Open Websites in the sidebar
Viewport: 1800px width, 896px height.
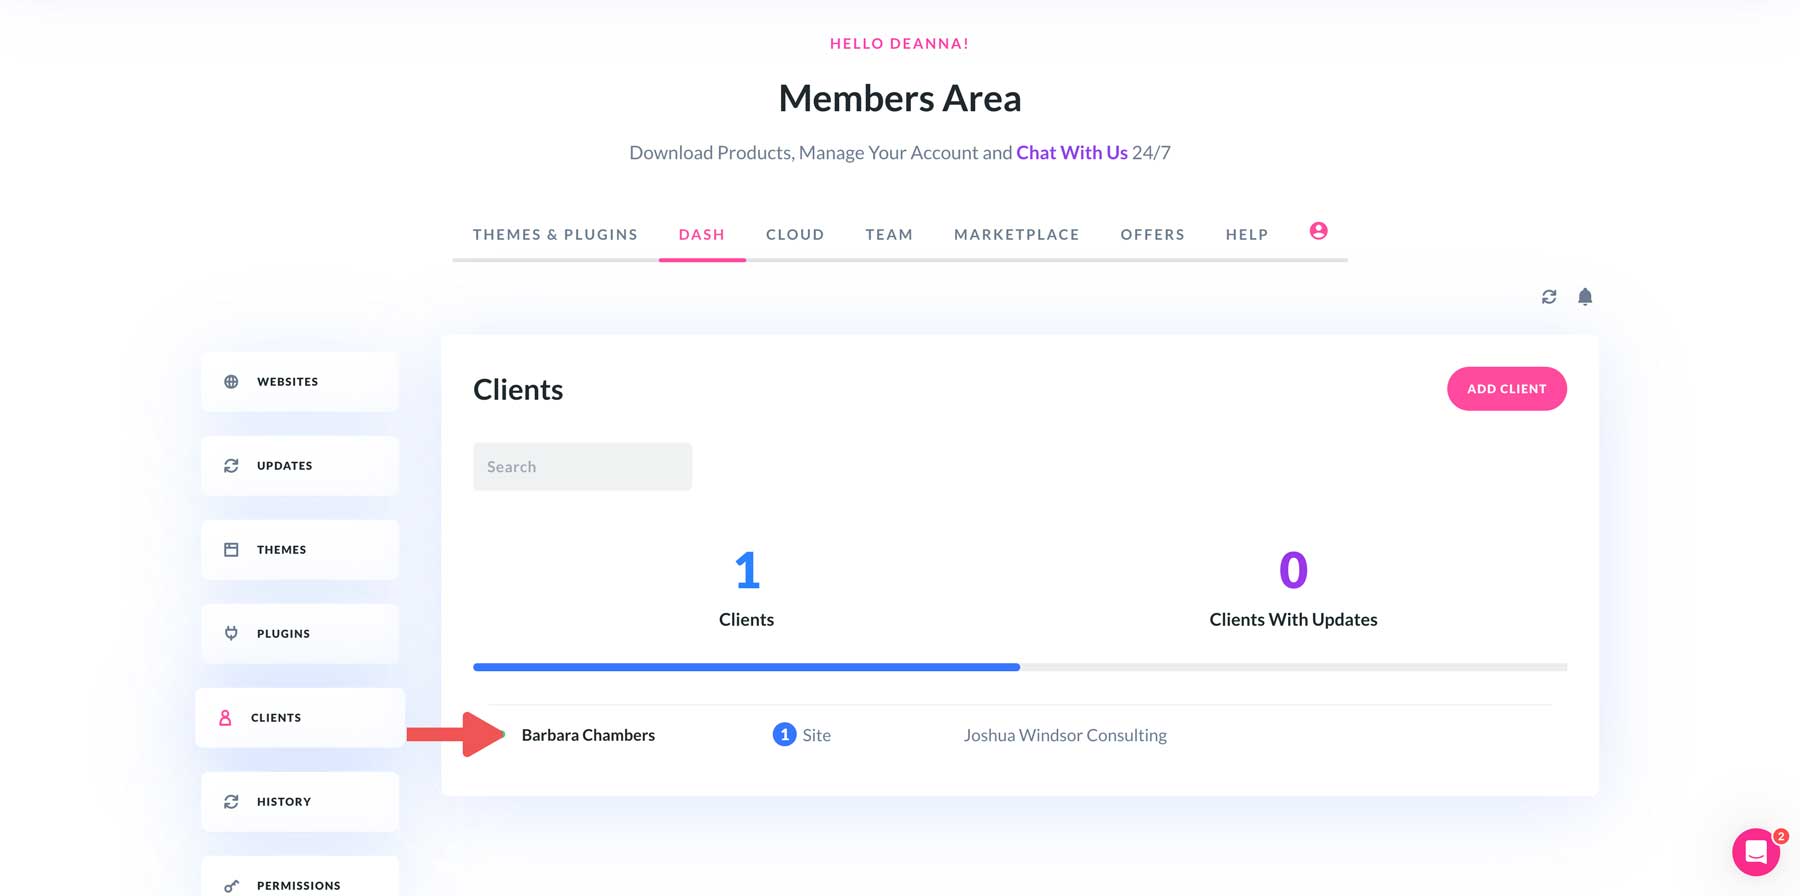tap(300, 382)
